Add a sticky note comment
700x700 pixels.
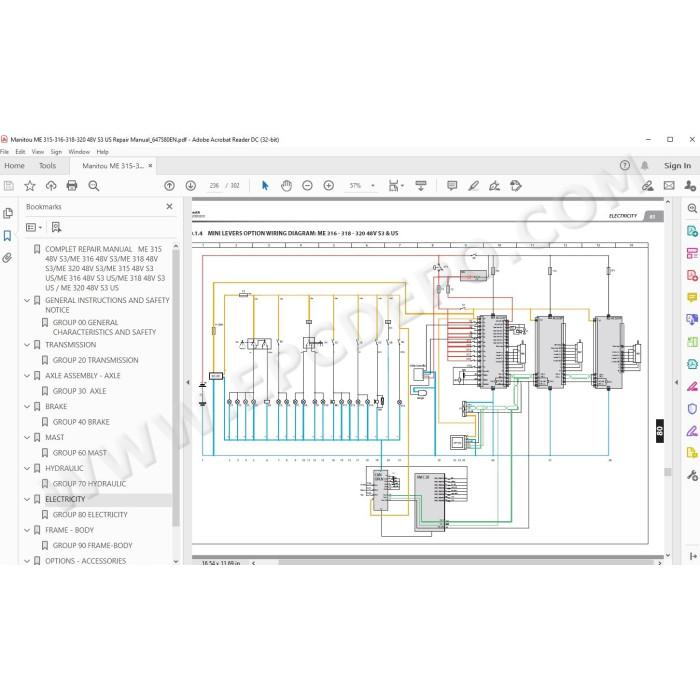(452, 186)
